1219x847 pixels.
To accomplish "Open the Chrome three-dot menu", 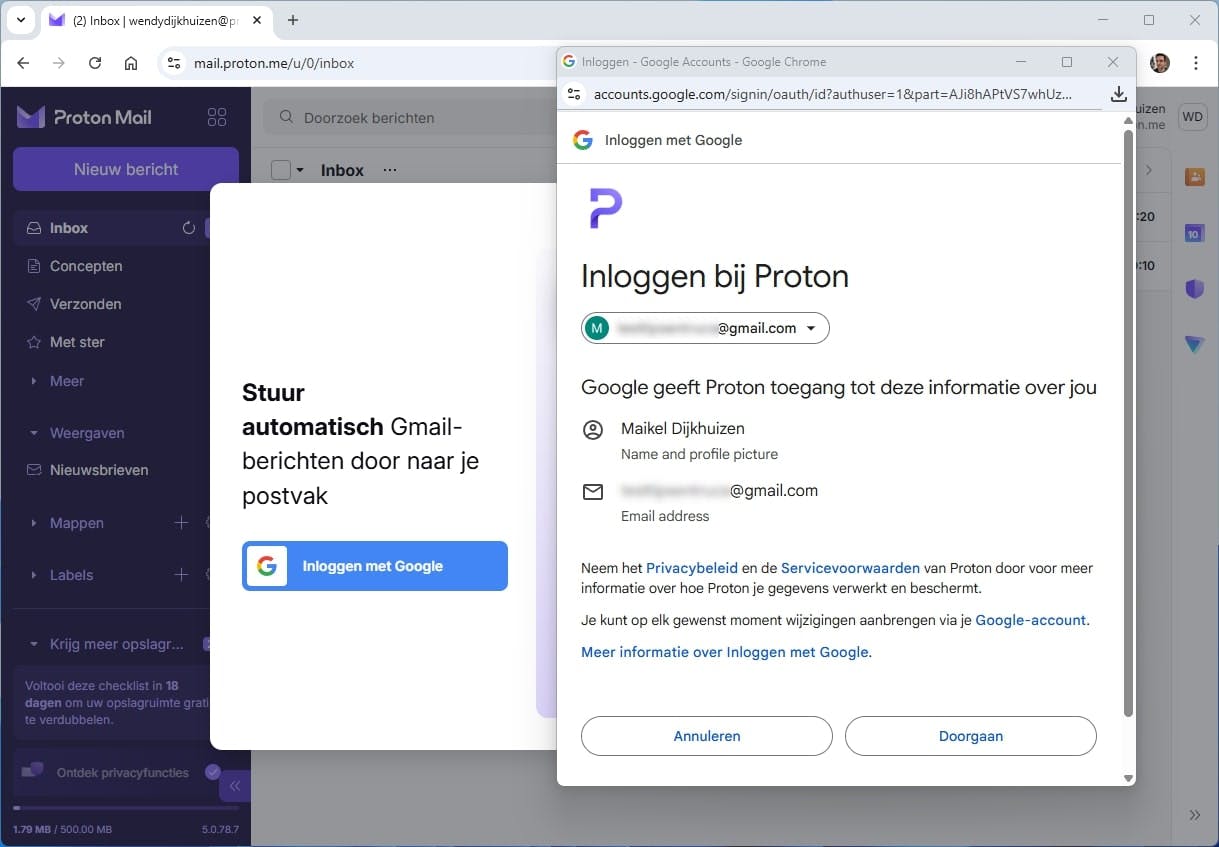I will pos(1196,62).
